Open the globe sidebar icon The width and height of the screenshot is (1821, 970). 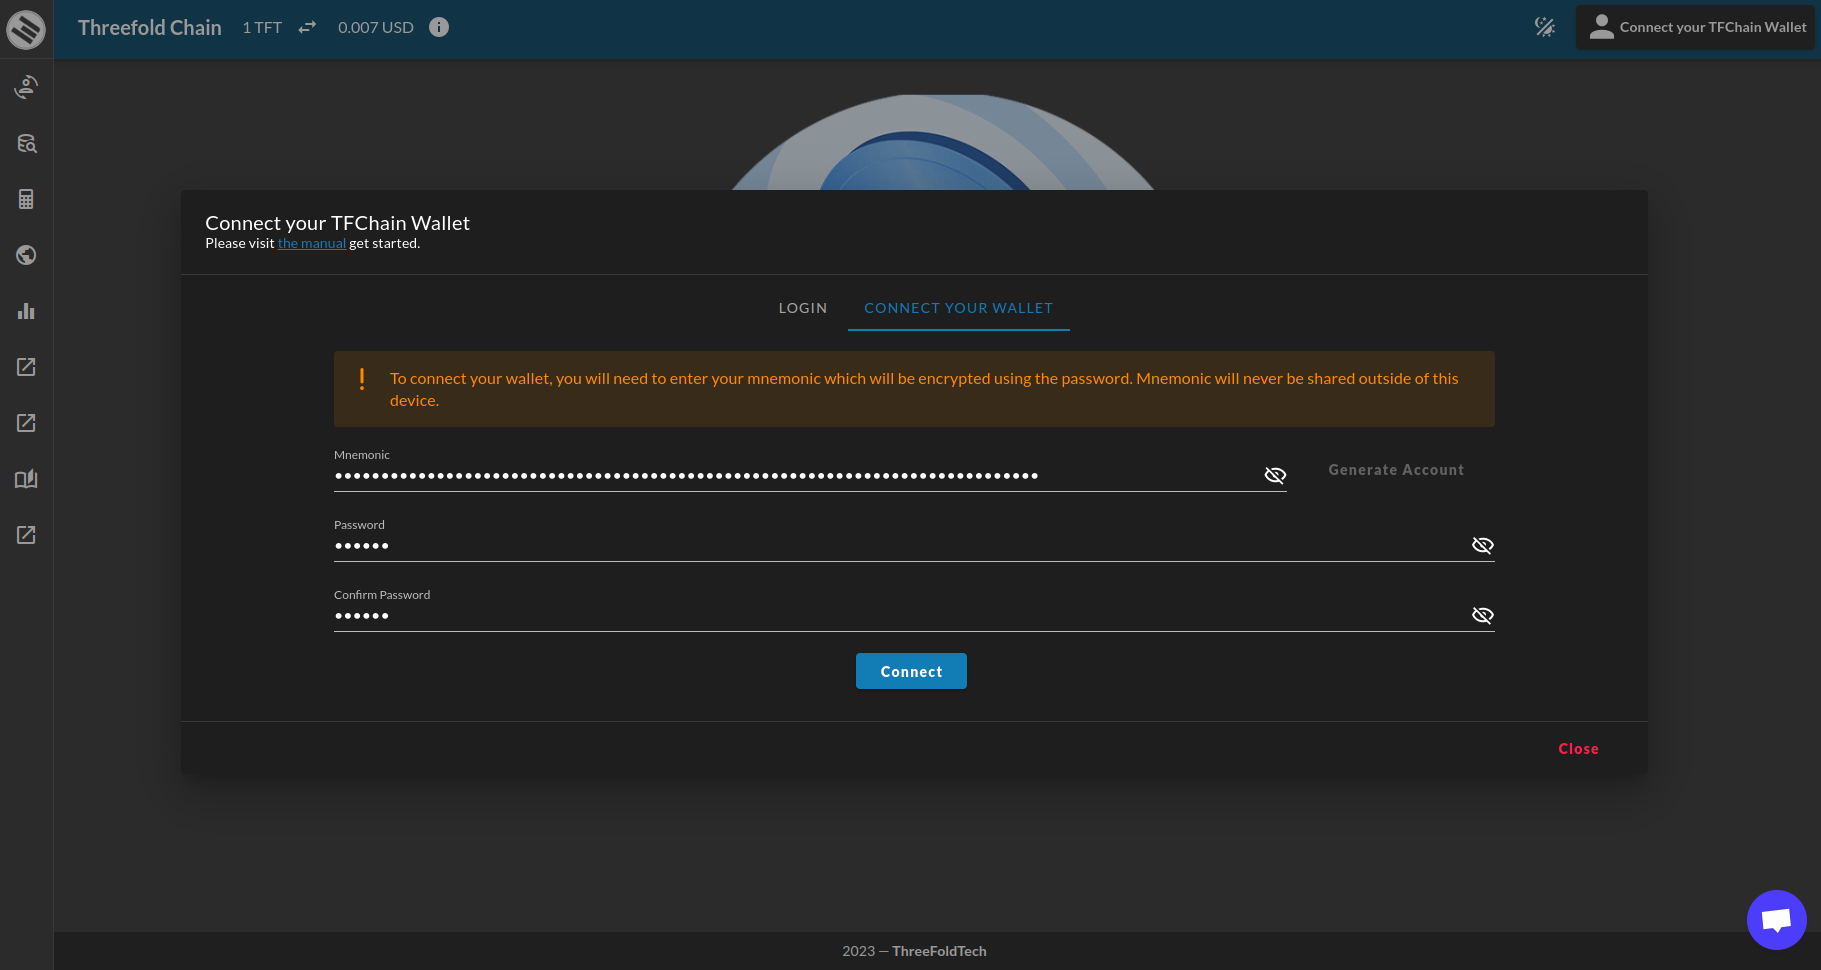tap(26, 255)
